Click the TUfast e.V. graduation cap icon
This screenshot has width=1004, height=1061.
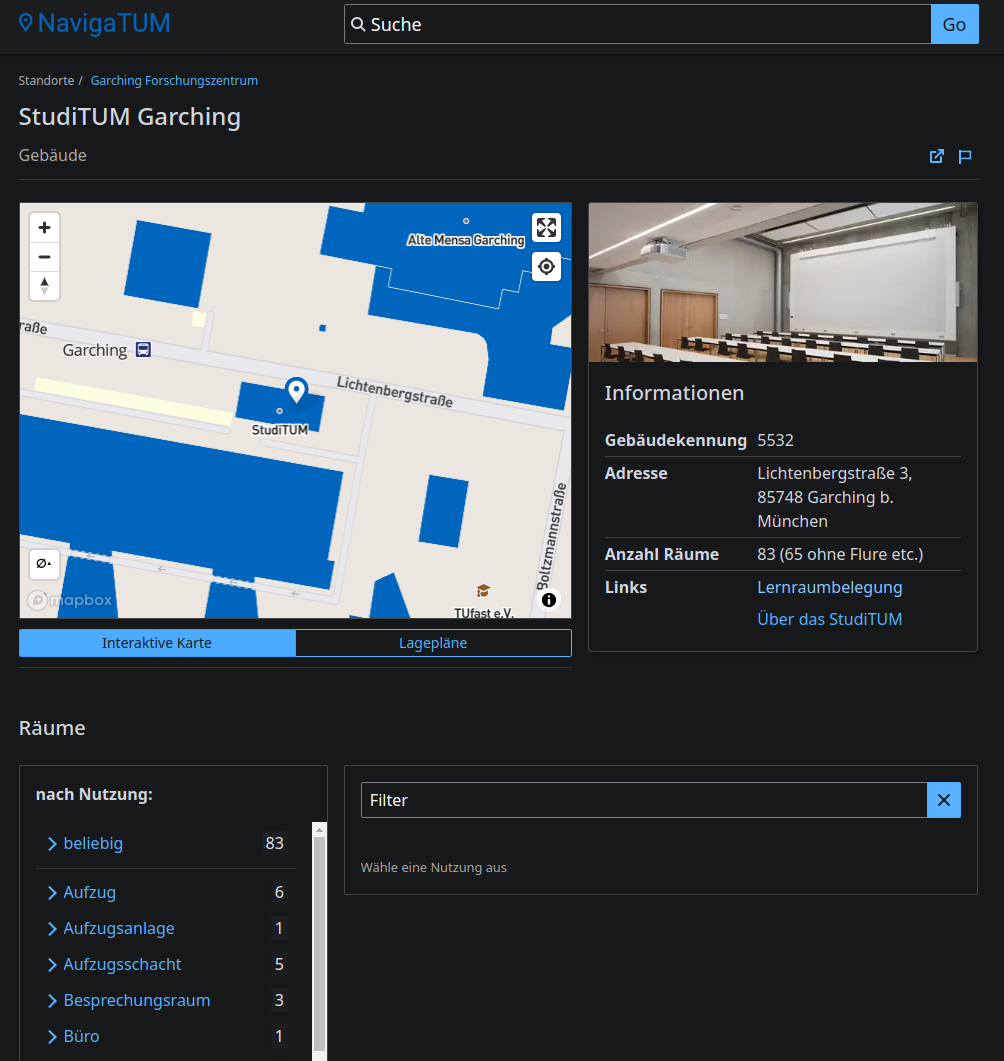tap(483, 591)
